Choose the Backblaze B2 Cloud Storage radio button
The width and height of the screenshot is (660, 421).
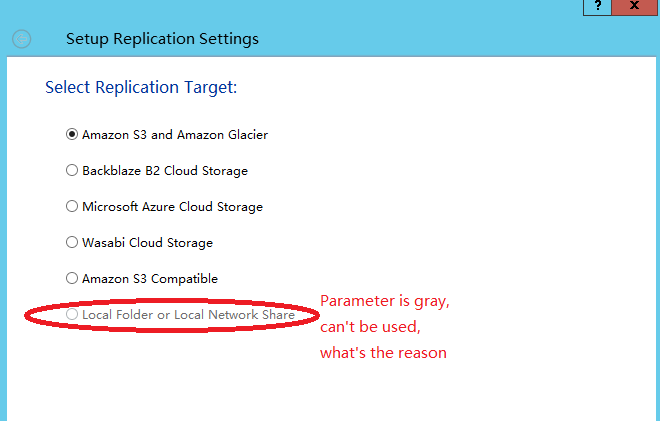pos(72,170)
